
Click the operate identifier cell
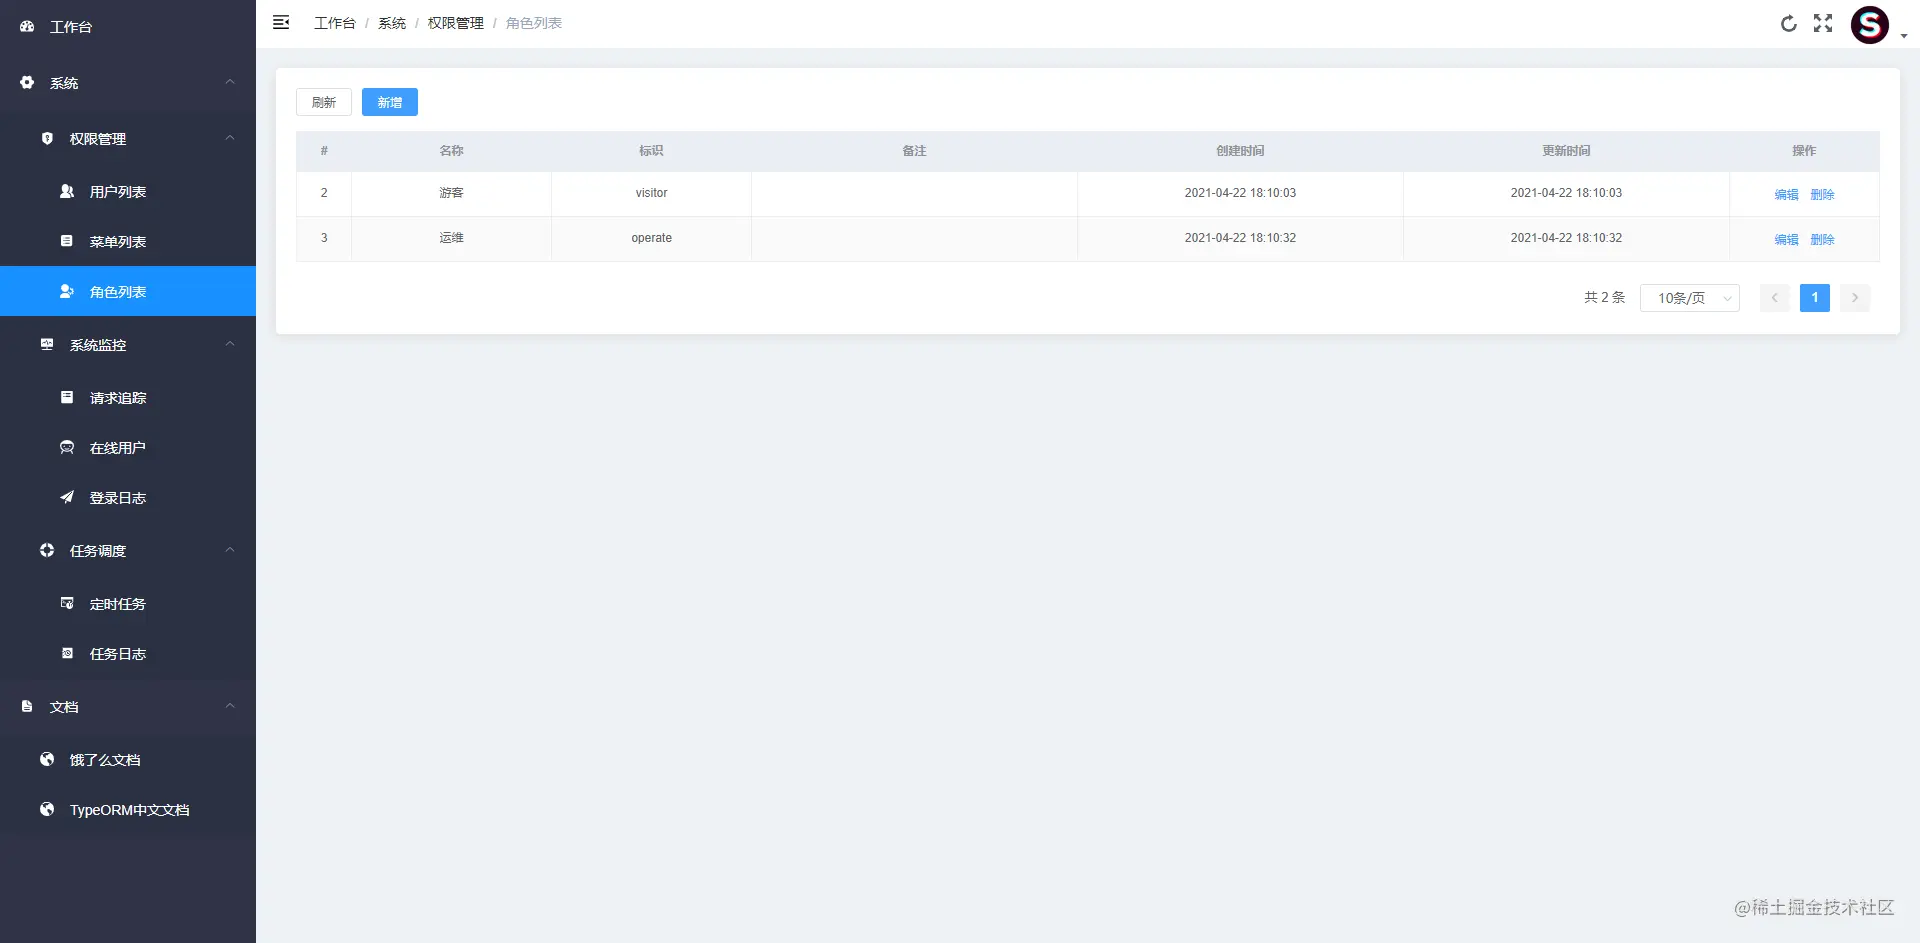652,238
